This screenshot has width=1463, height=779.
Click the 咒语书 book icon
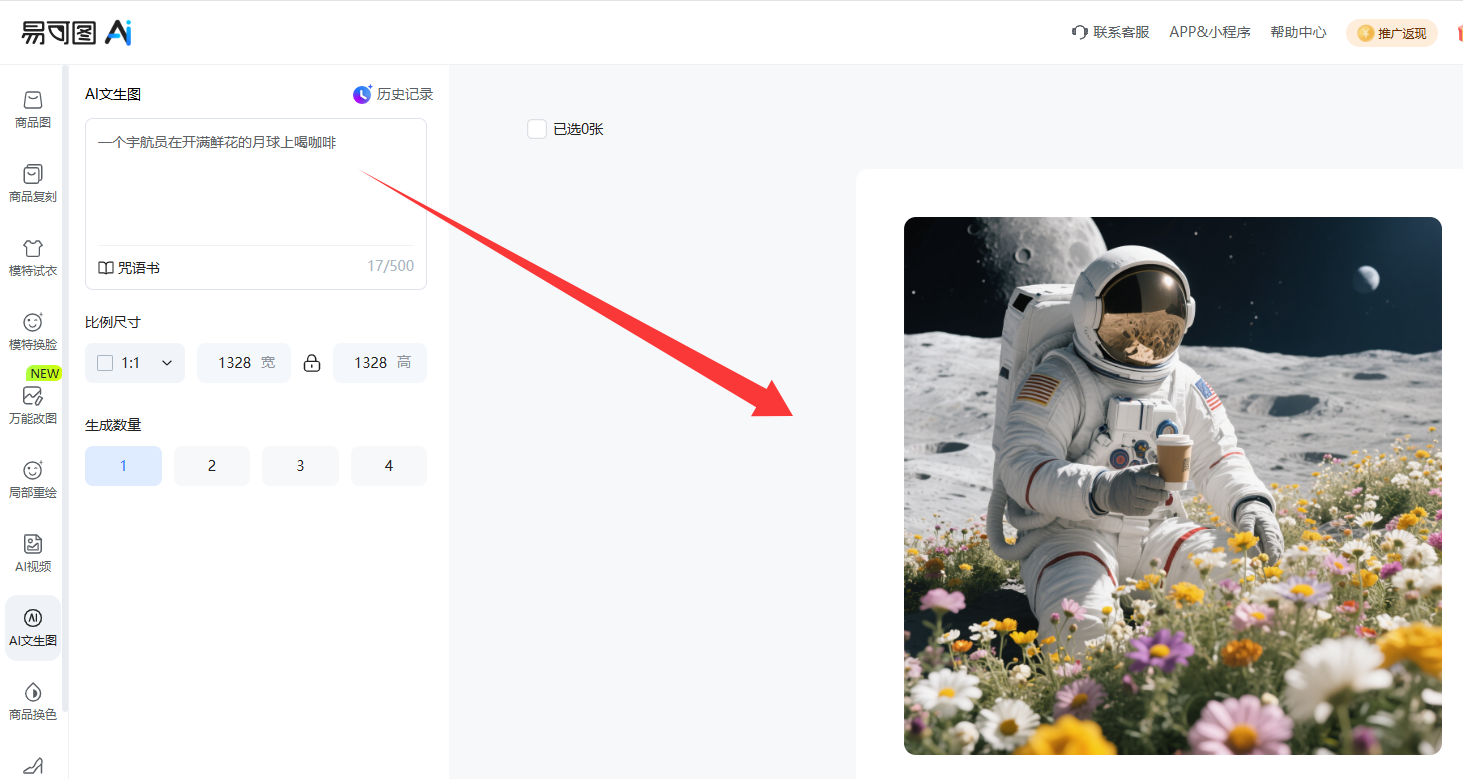coord(106,268)
